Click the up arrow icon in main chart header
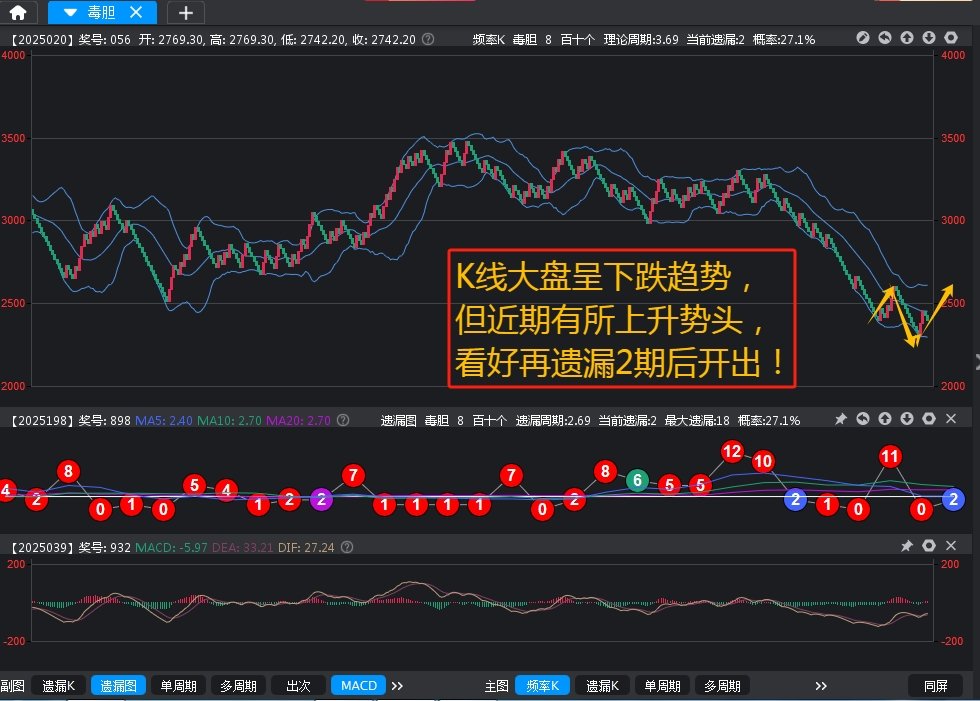Image resolution: width=980 pixels, height=701 pixels. click(907, 38)
